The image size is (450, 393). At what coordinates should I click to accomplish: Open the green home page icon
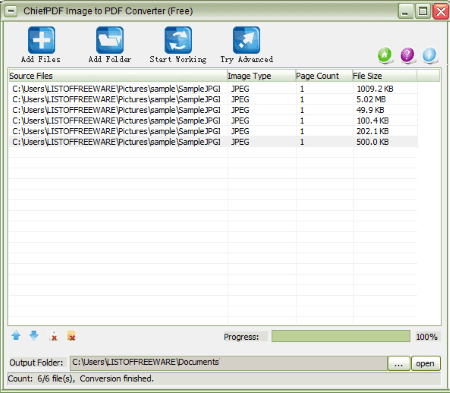(385, 55)
